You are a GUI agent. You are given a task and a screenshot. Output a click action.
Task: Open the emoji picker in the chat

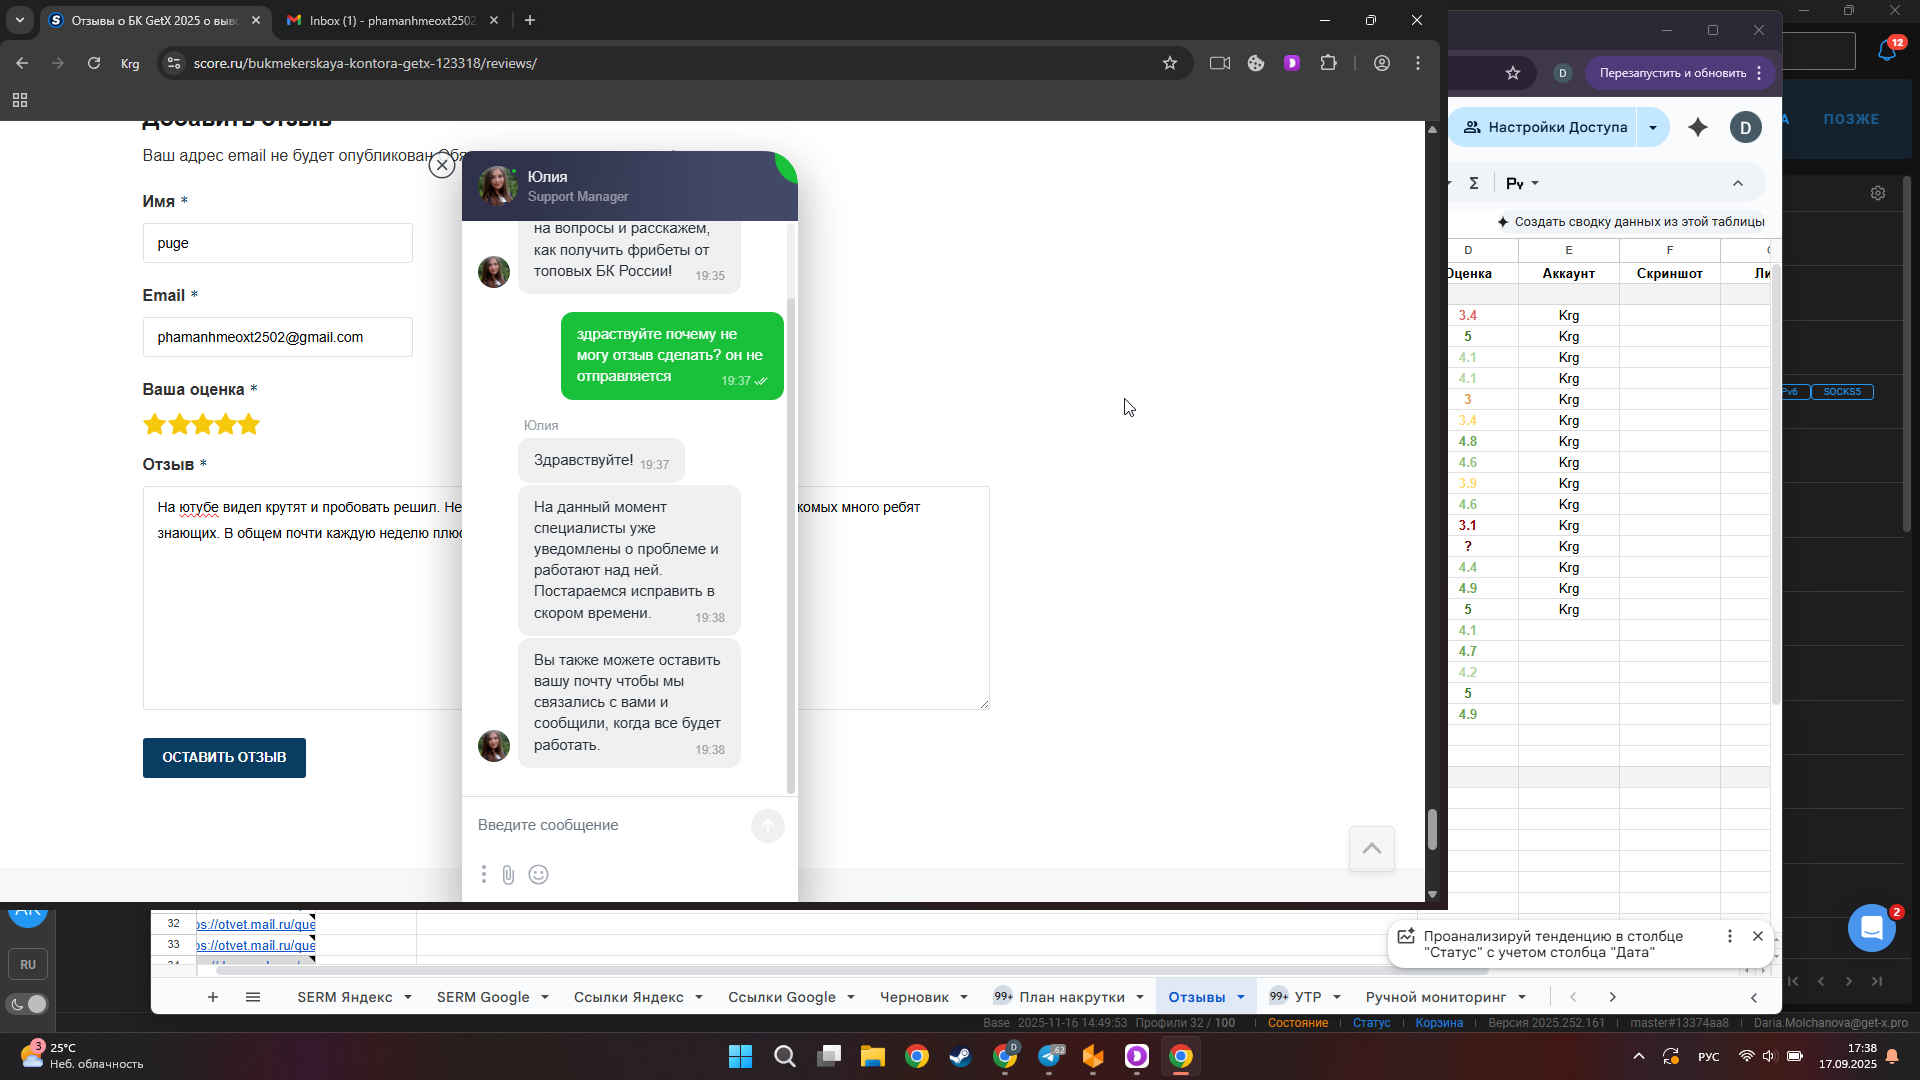click(538, 875)
